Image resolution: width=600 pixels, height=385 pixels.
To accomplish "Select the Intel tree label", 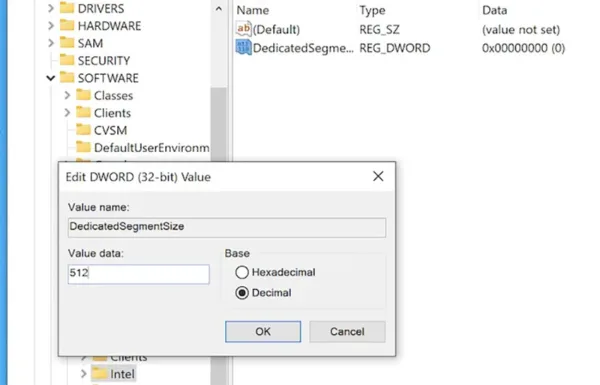I will (122, 374).
